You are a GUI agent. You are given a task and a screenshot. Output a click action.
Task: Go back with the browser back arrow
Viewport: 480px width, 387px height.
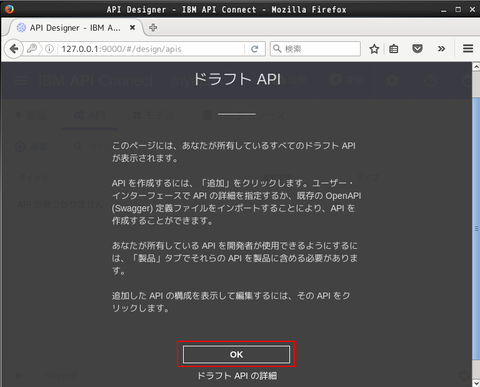(14, 49)
